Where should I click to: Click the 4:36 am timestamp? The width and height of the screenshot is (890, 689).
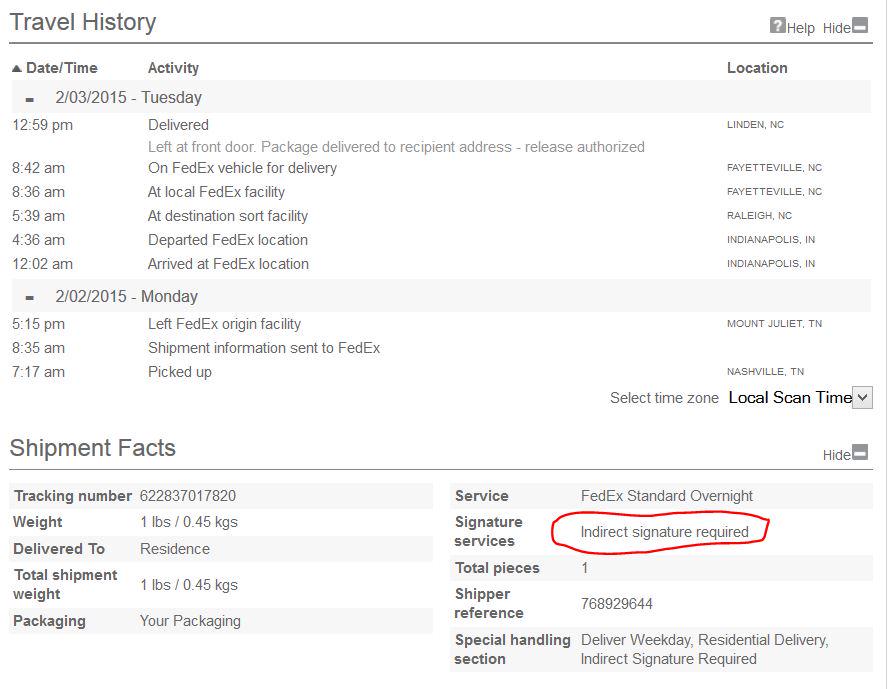(39, 240)
